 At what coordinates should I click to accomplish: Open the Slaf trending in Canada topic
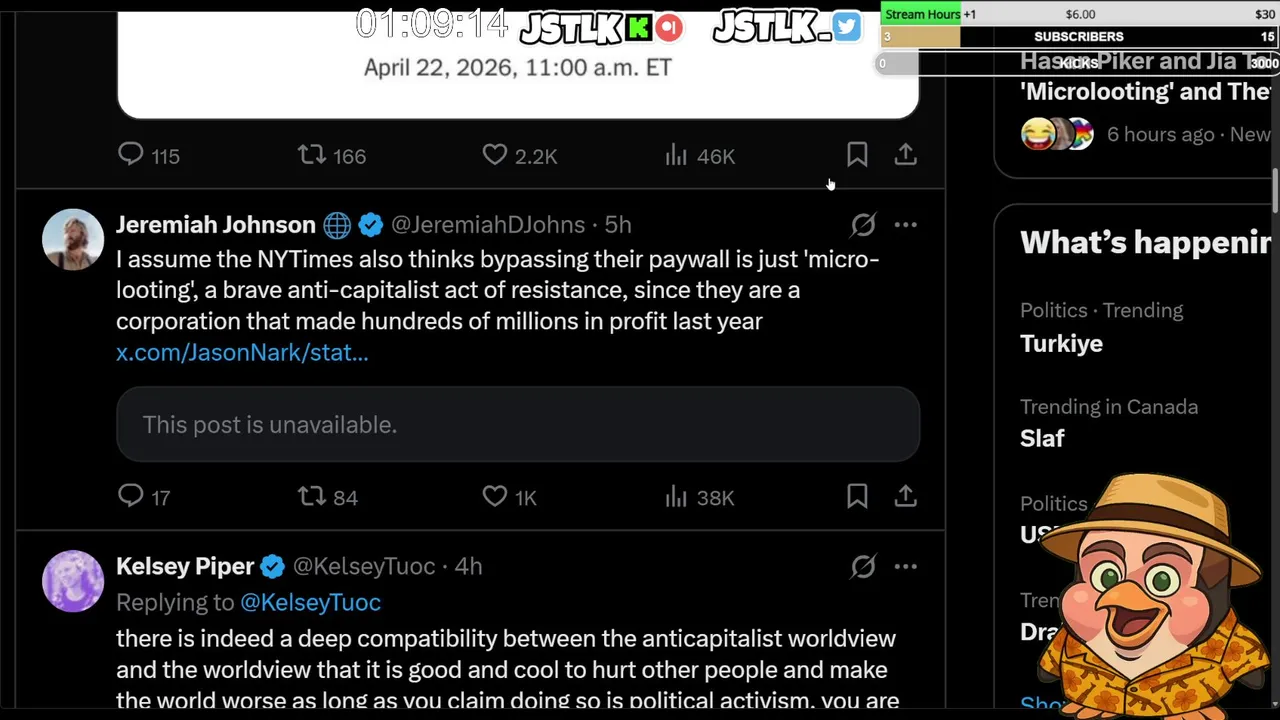tap(1042, 438)
